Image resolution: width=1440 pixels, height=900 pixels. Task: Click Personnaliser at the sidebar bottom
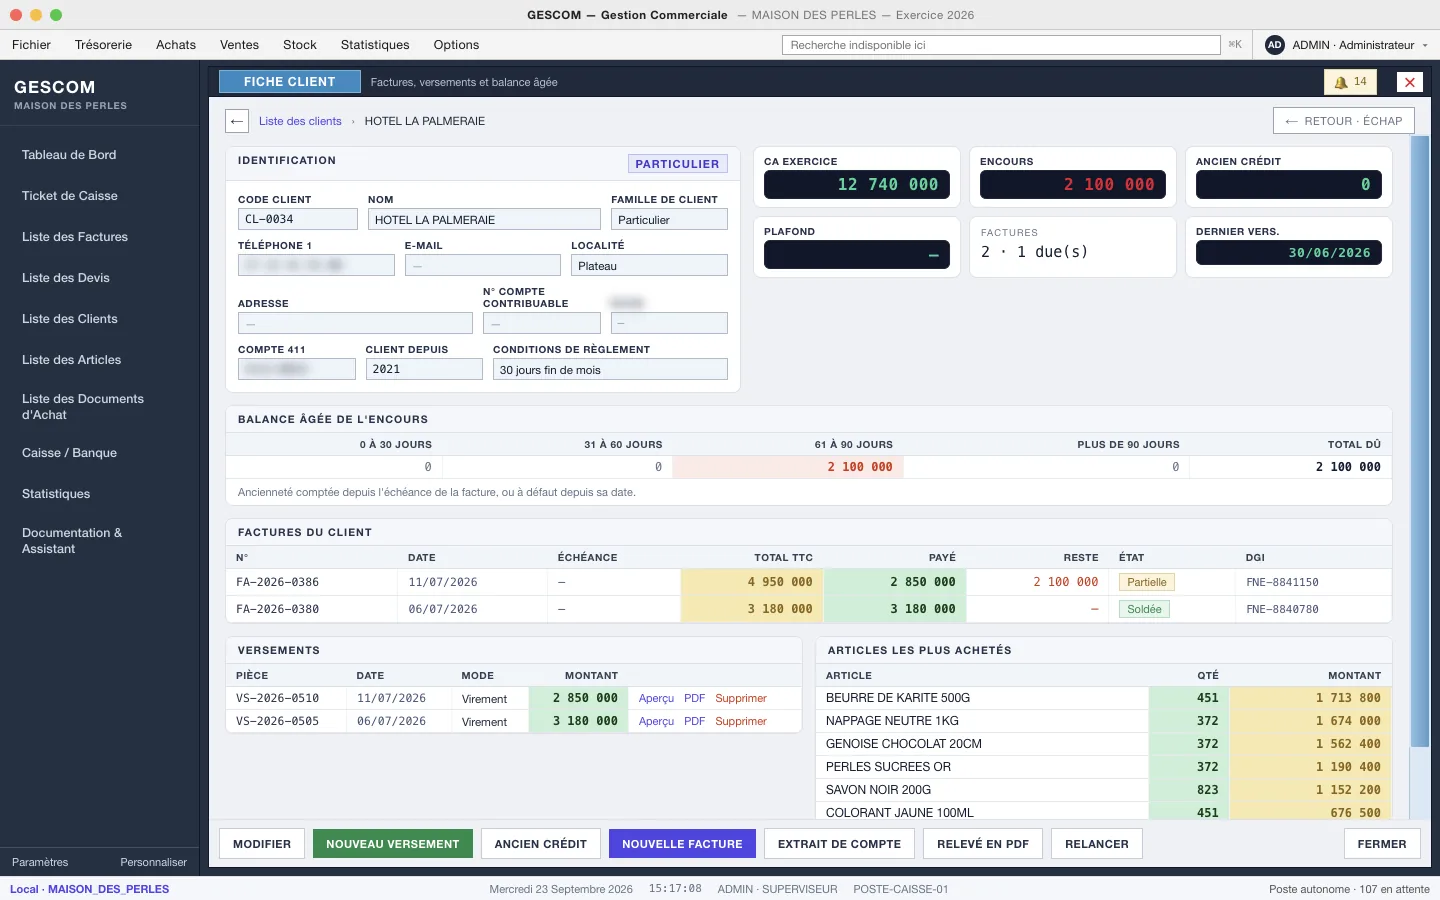pyautogui.click(x=154, y=862)
